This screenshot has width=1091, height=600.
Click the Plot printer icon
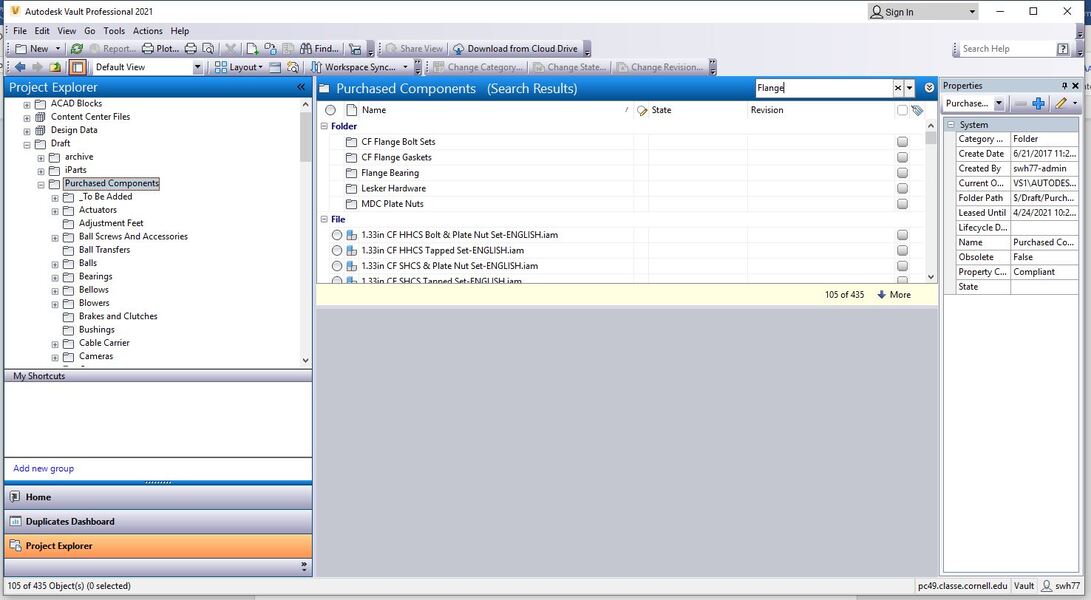pyautogui.click(x=148, y=49)
